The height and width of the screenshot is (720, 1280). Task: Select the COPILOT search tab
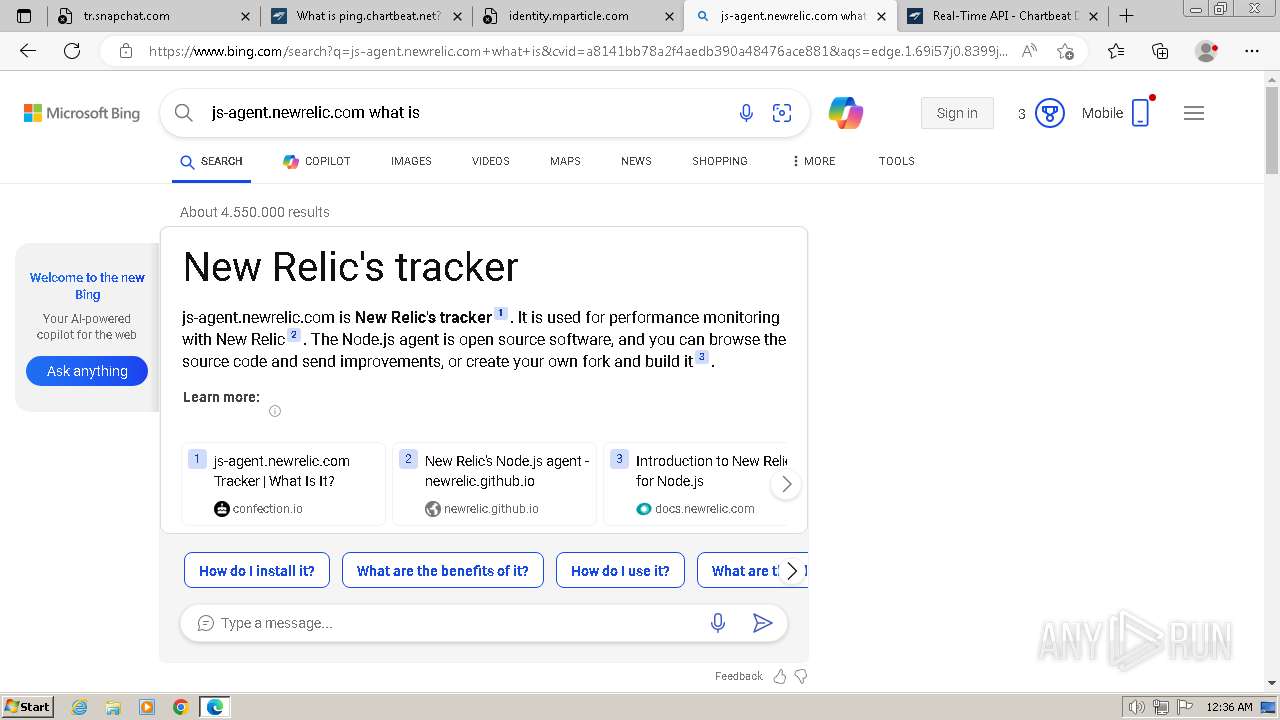pyautogui.click(x=317, y=161)
